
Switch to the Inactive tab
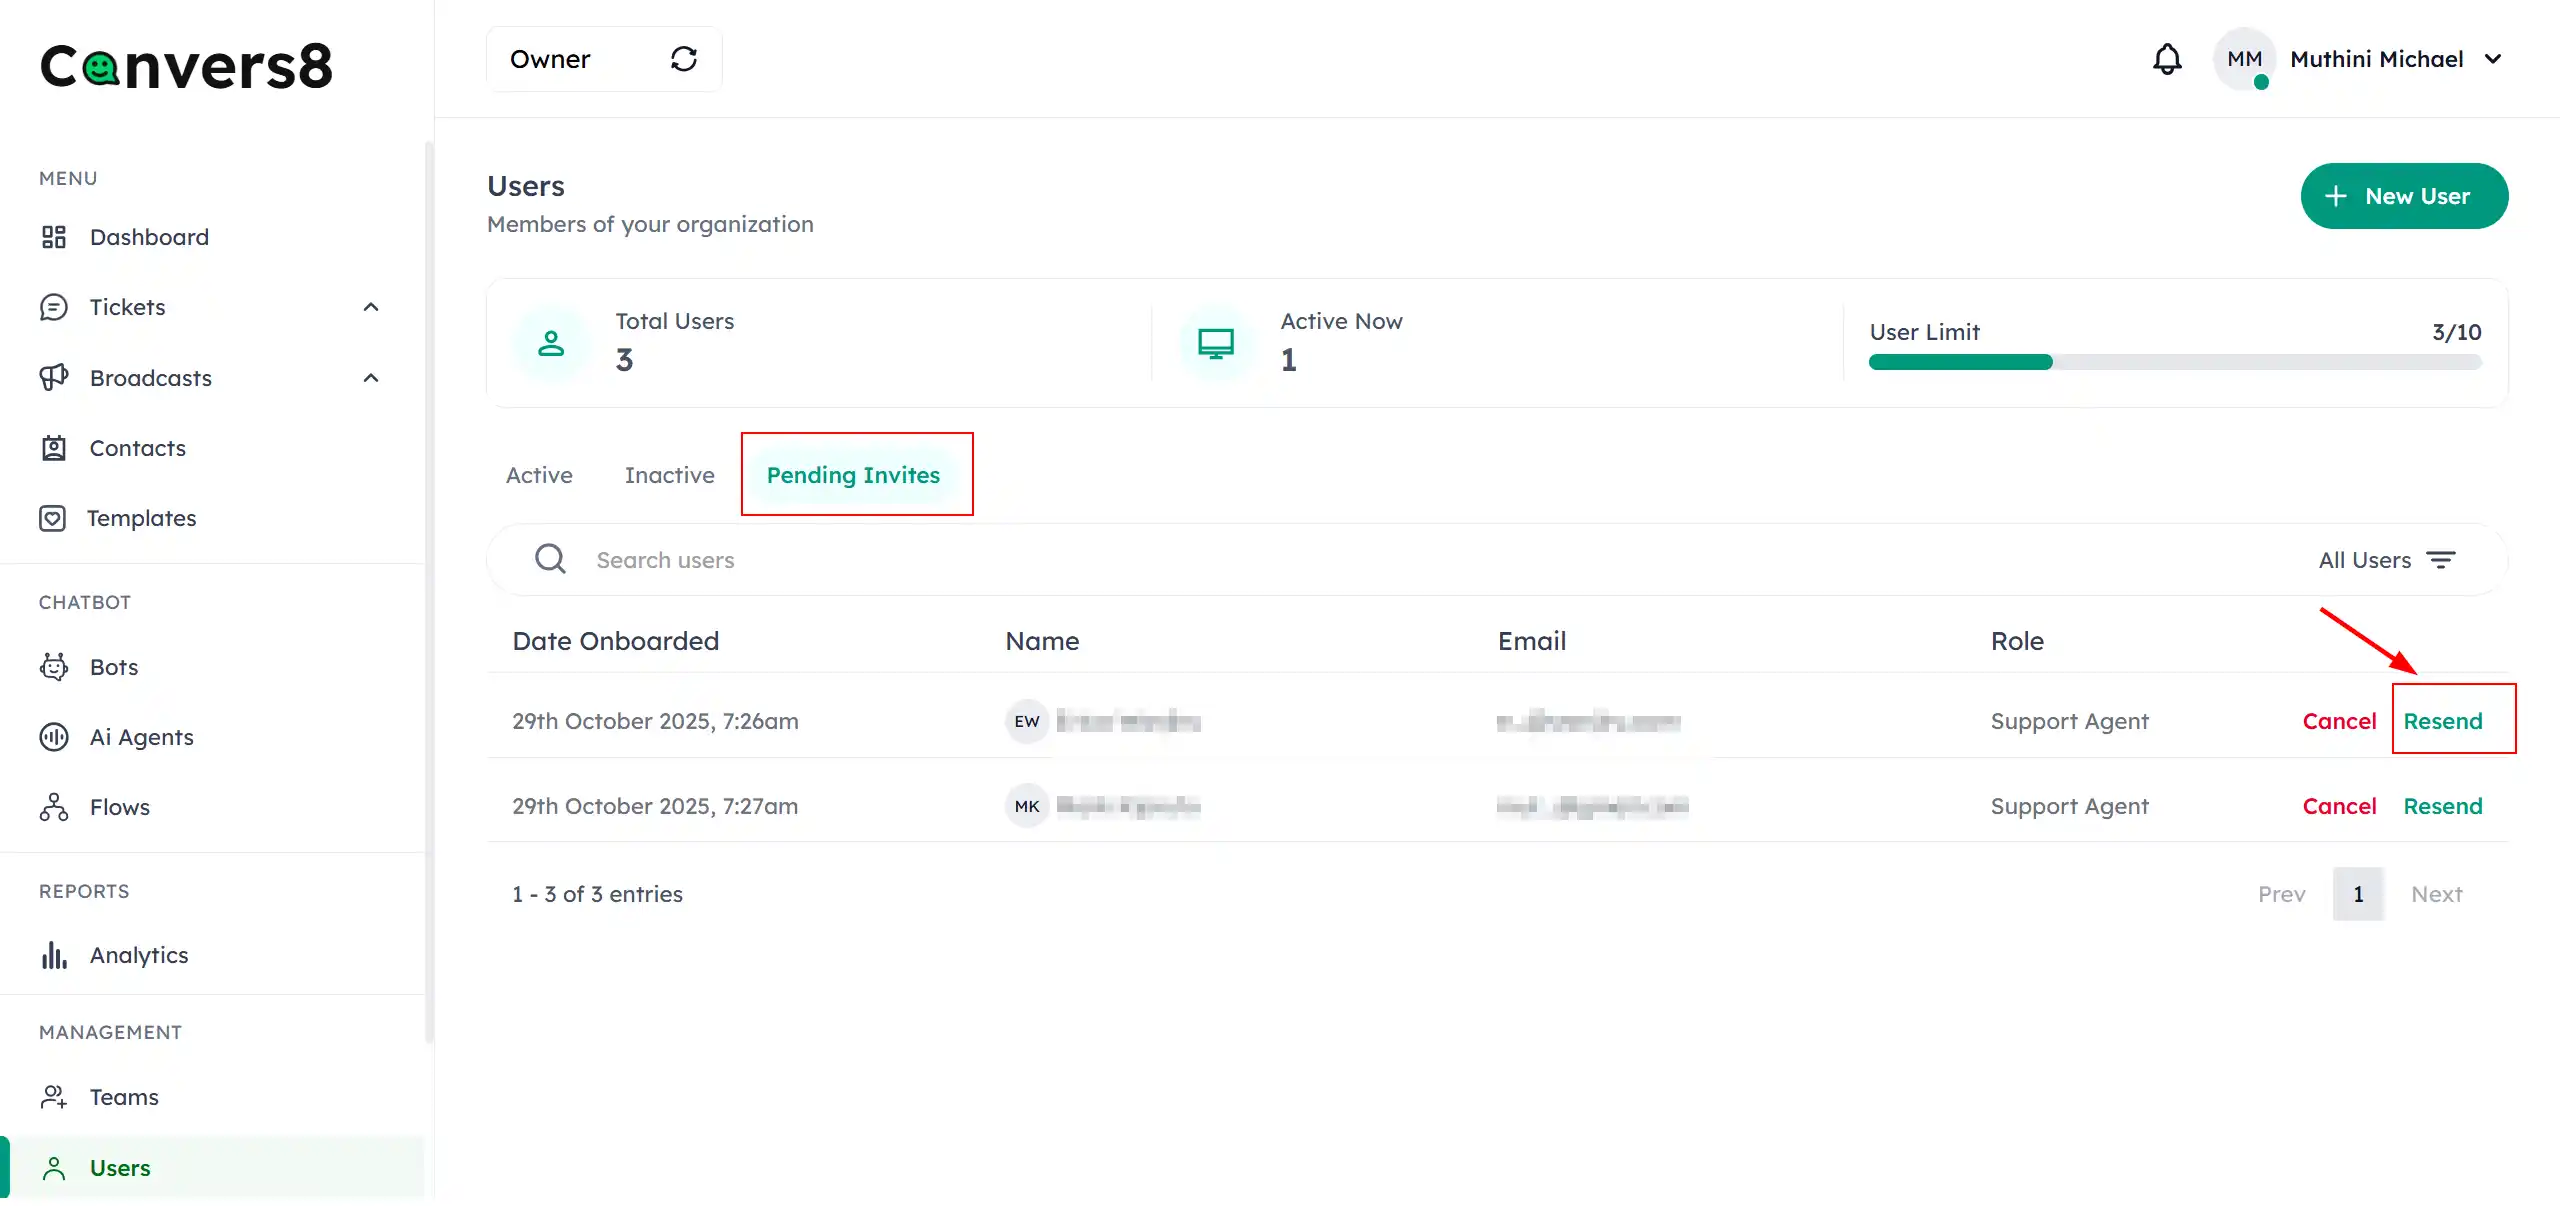coord(669,475)
